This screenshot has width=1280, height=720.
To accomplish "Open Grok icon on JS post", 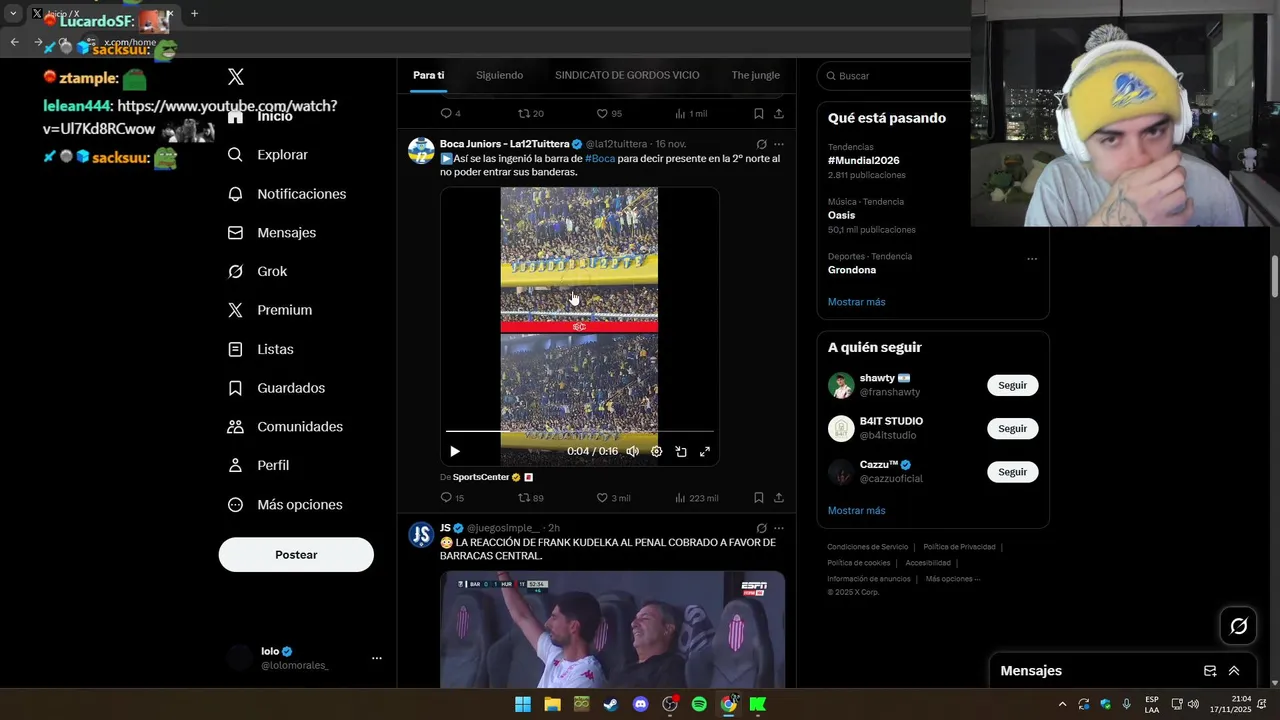I will click(761, 528).
